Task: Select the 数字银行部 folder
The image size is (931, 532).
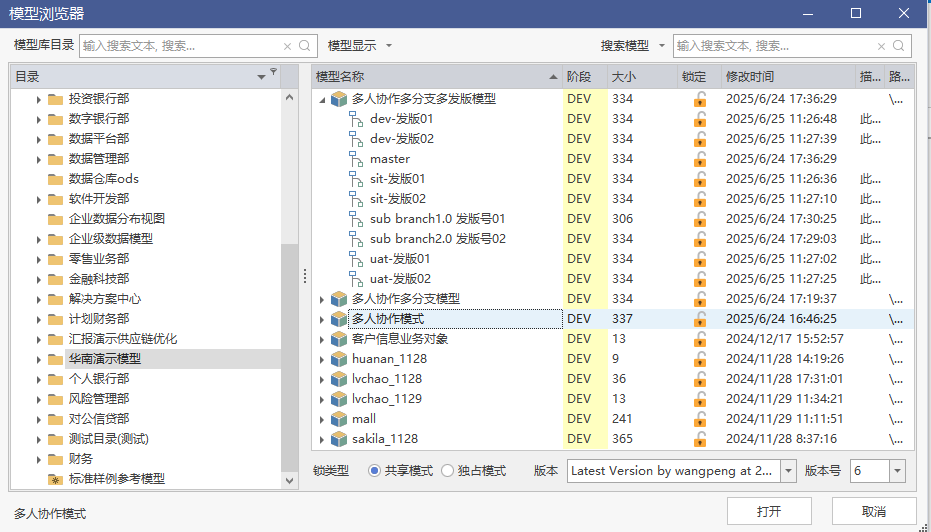Action: [99, 119]
